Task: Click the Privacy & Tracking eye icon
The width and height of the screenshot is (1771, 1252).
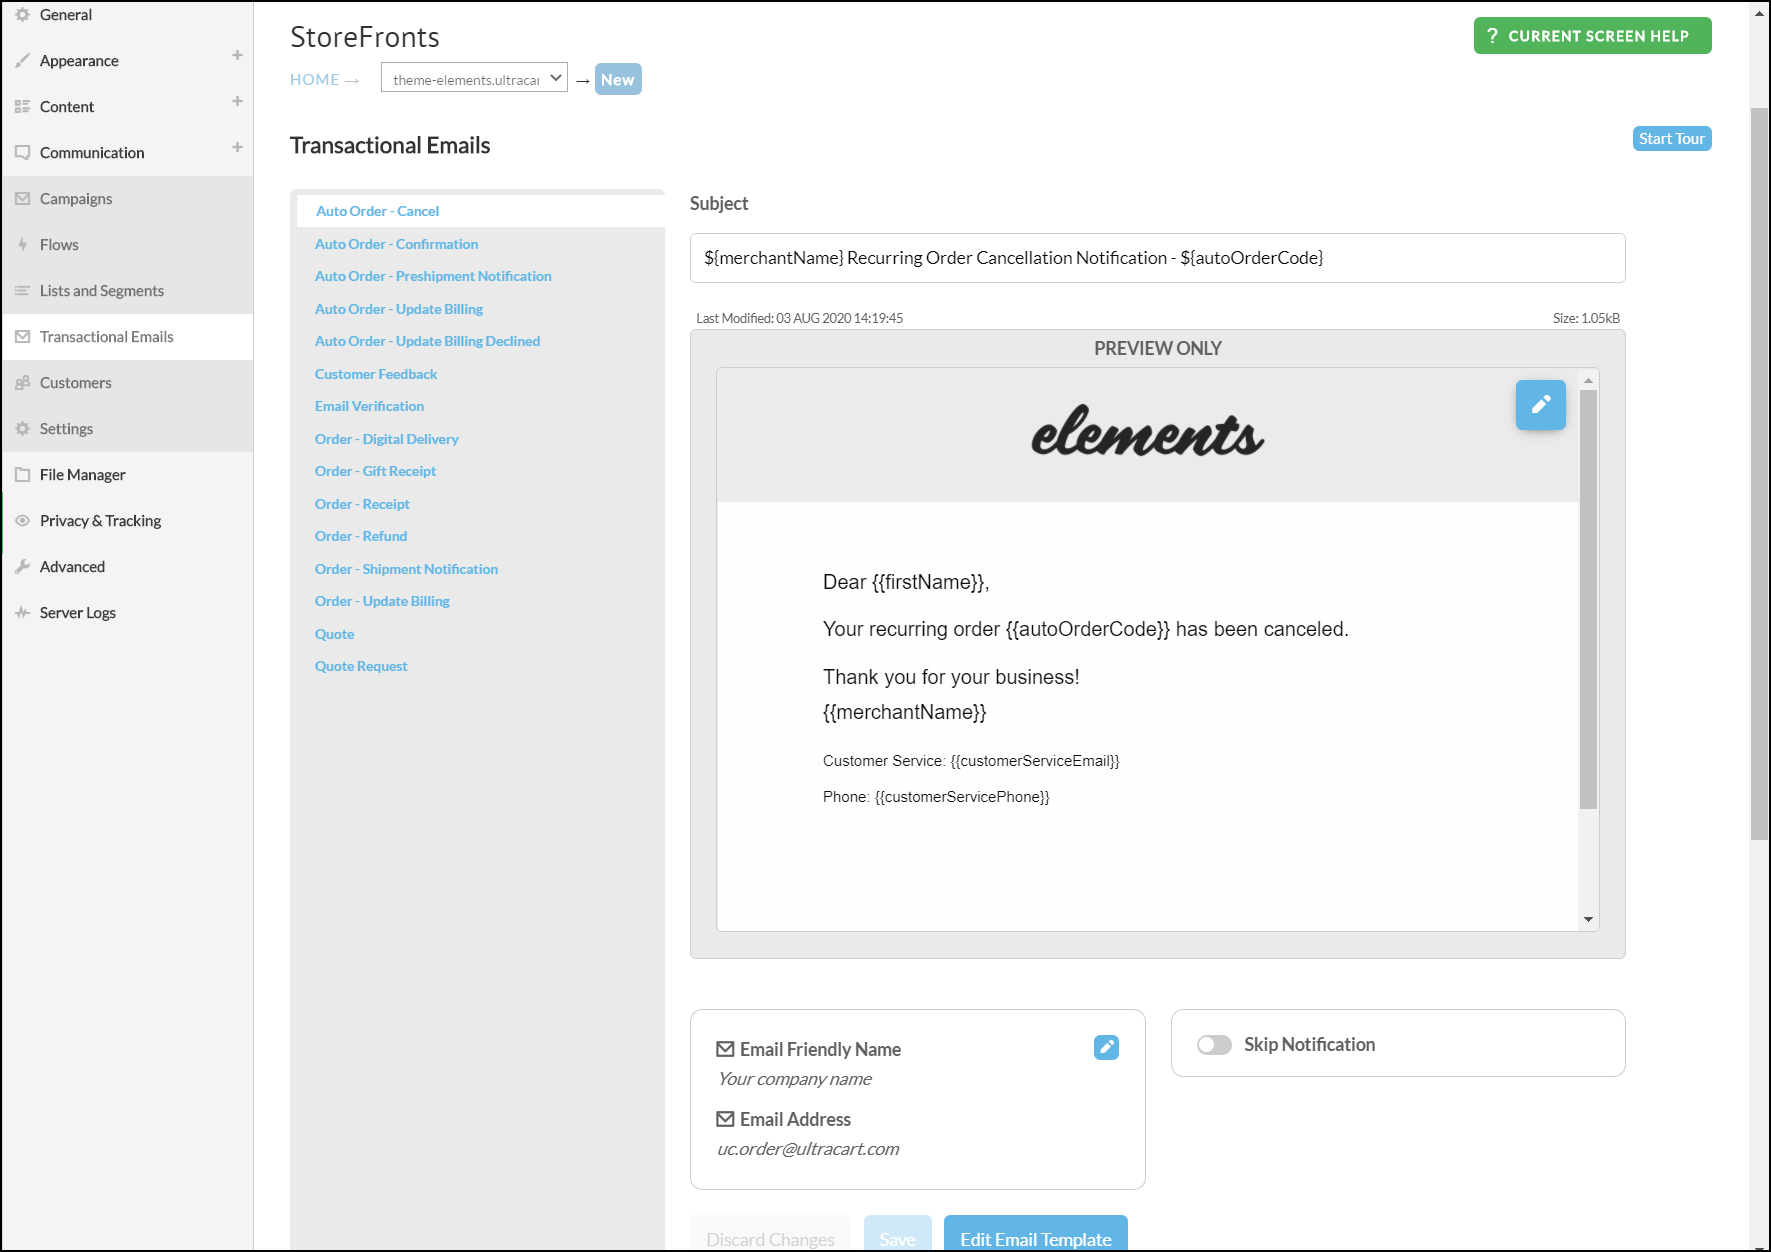Action: pos(22,521)
